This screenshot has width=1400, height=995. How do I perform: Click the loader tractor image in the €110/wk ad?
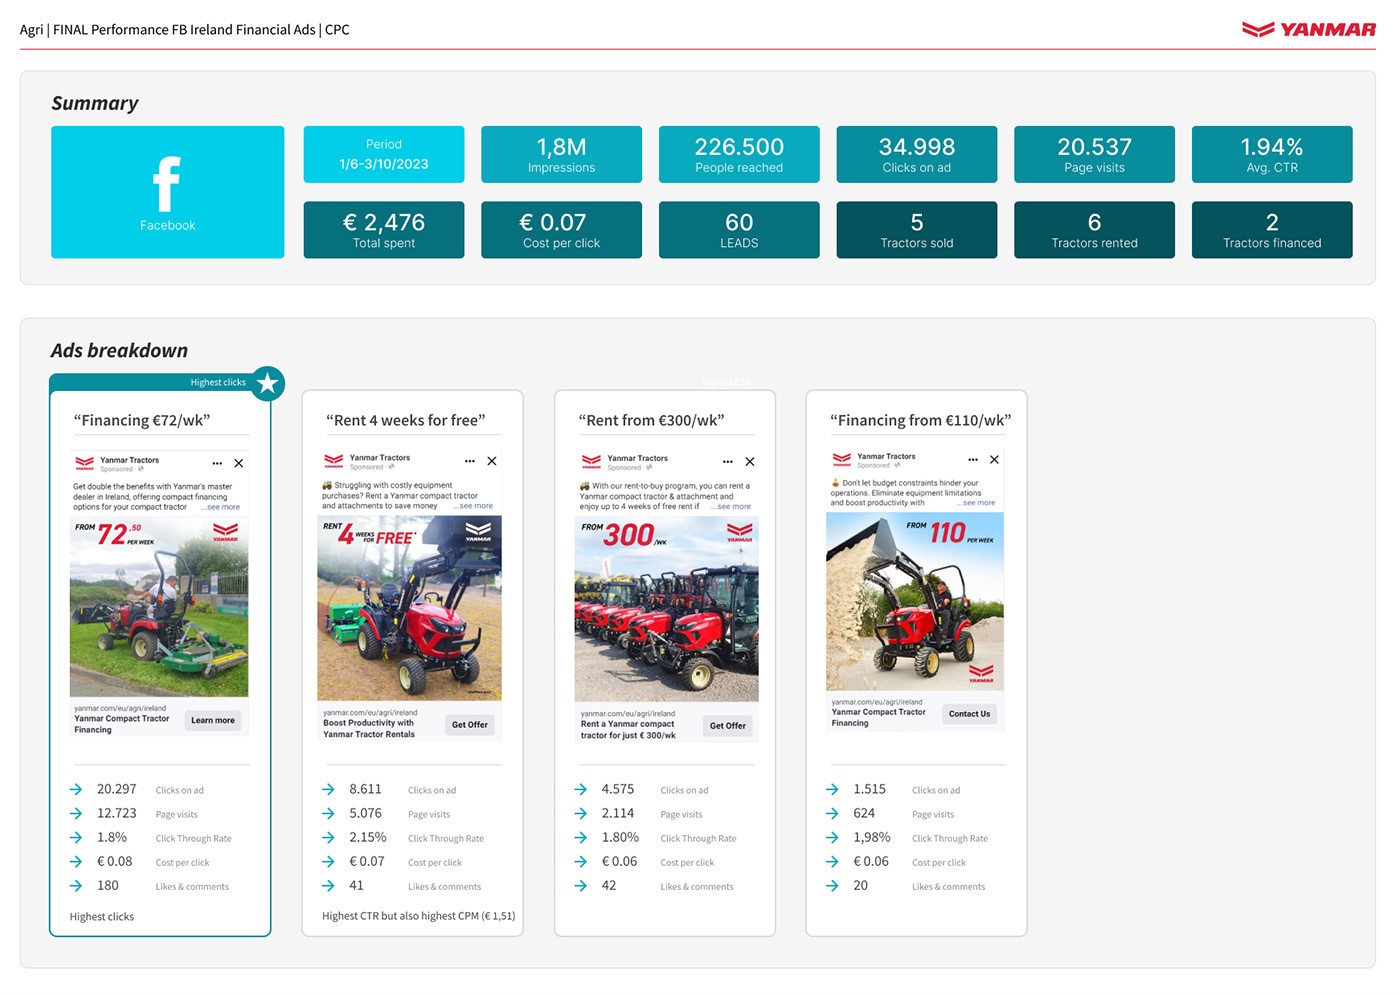pos(915,602)
